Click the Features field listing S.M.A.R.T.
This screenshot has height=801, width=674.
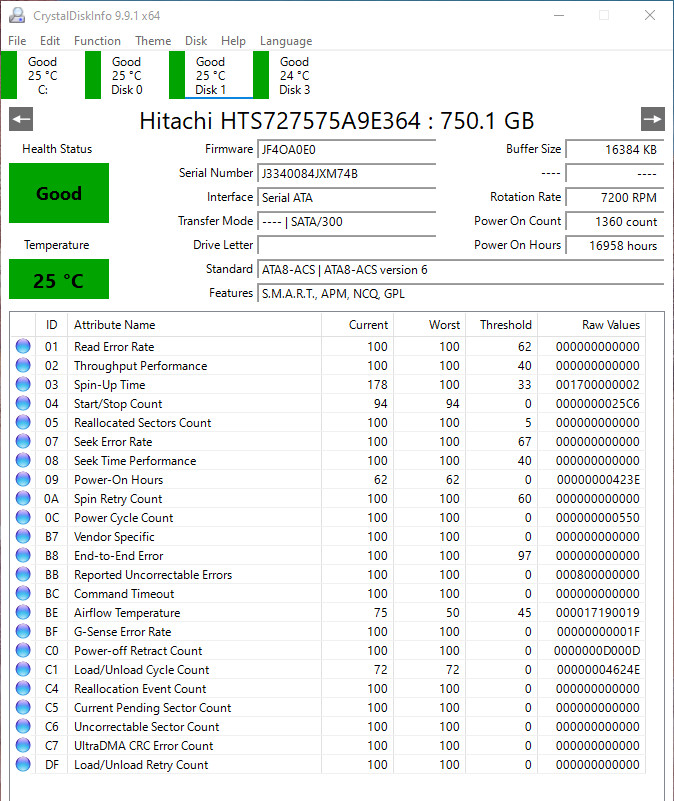click(x=460, y=294)
